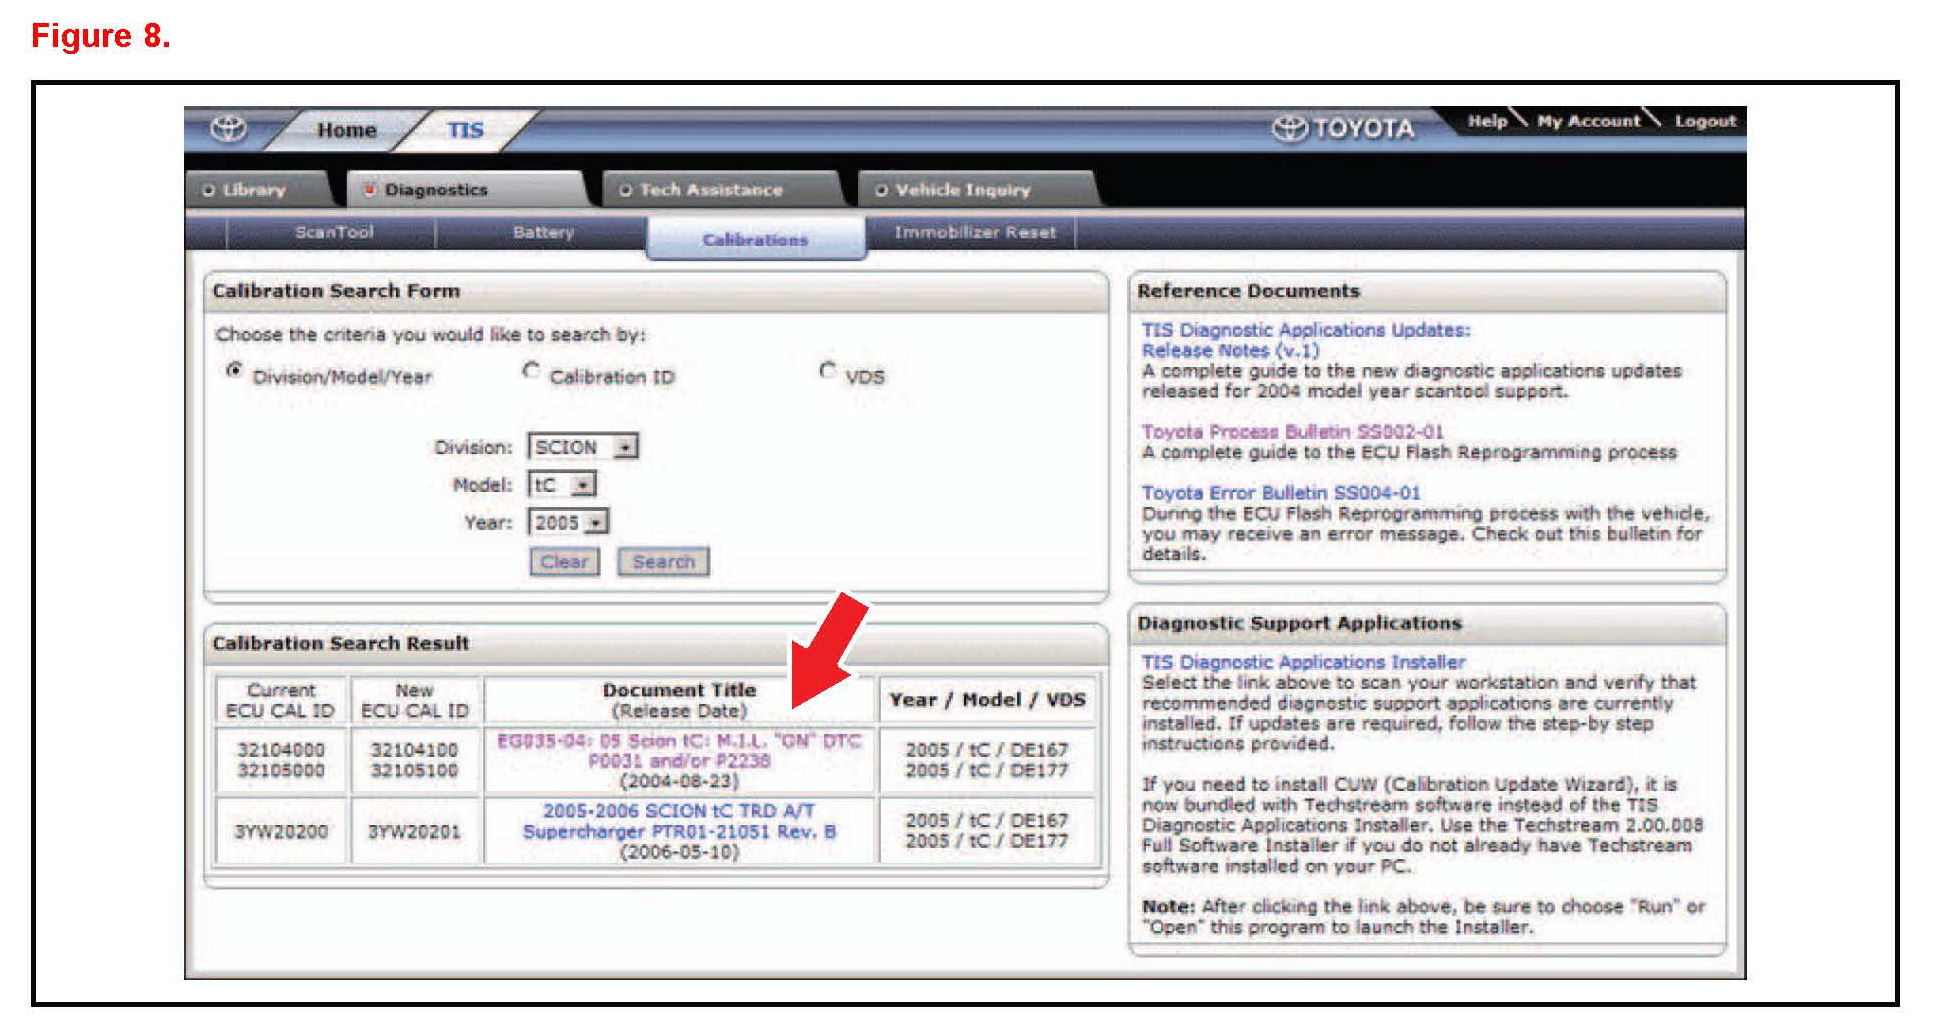Switch to the Calibrations sub-tab
This screenshot has height=1030, width=1937.
click(x=755, y=240)
